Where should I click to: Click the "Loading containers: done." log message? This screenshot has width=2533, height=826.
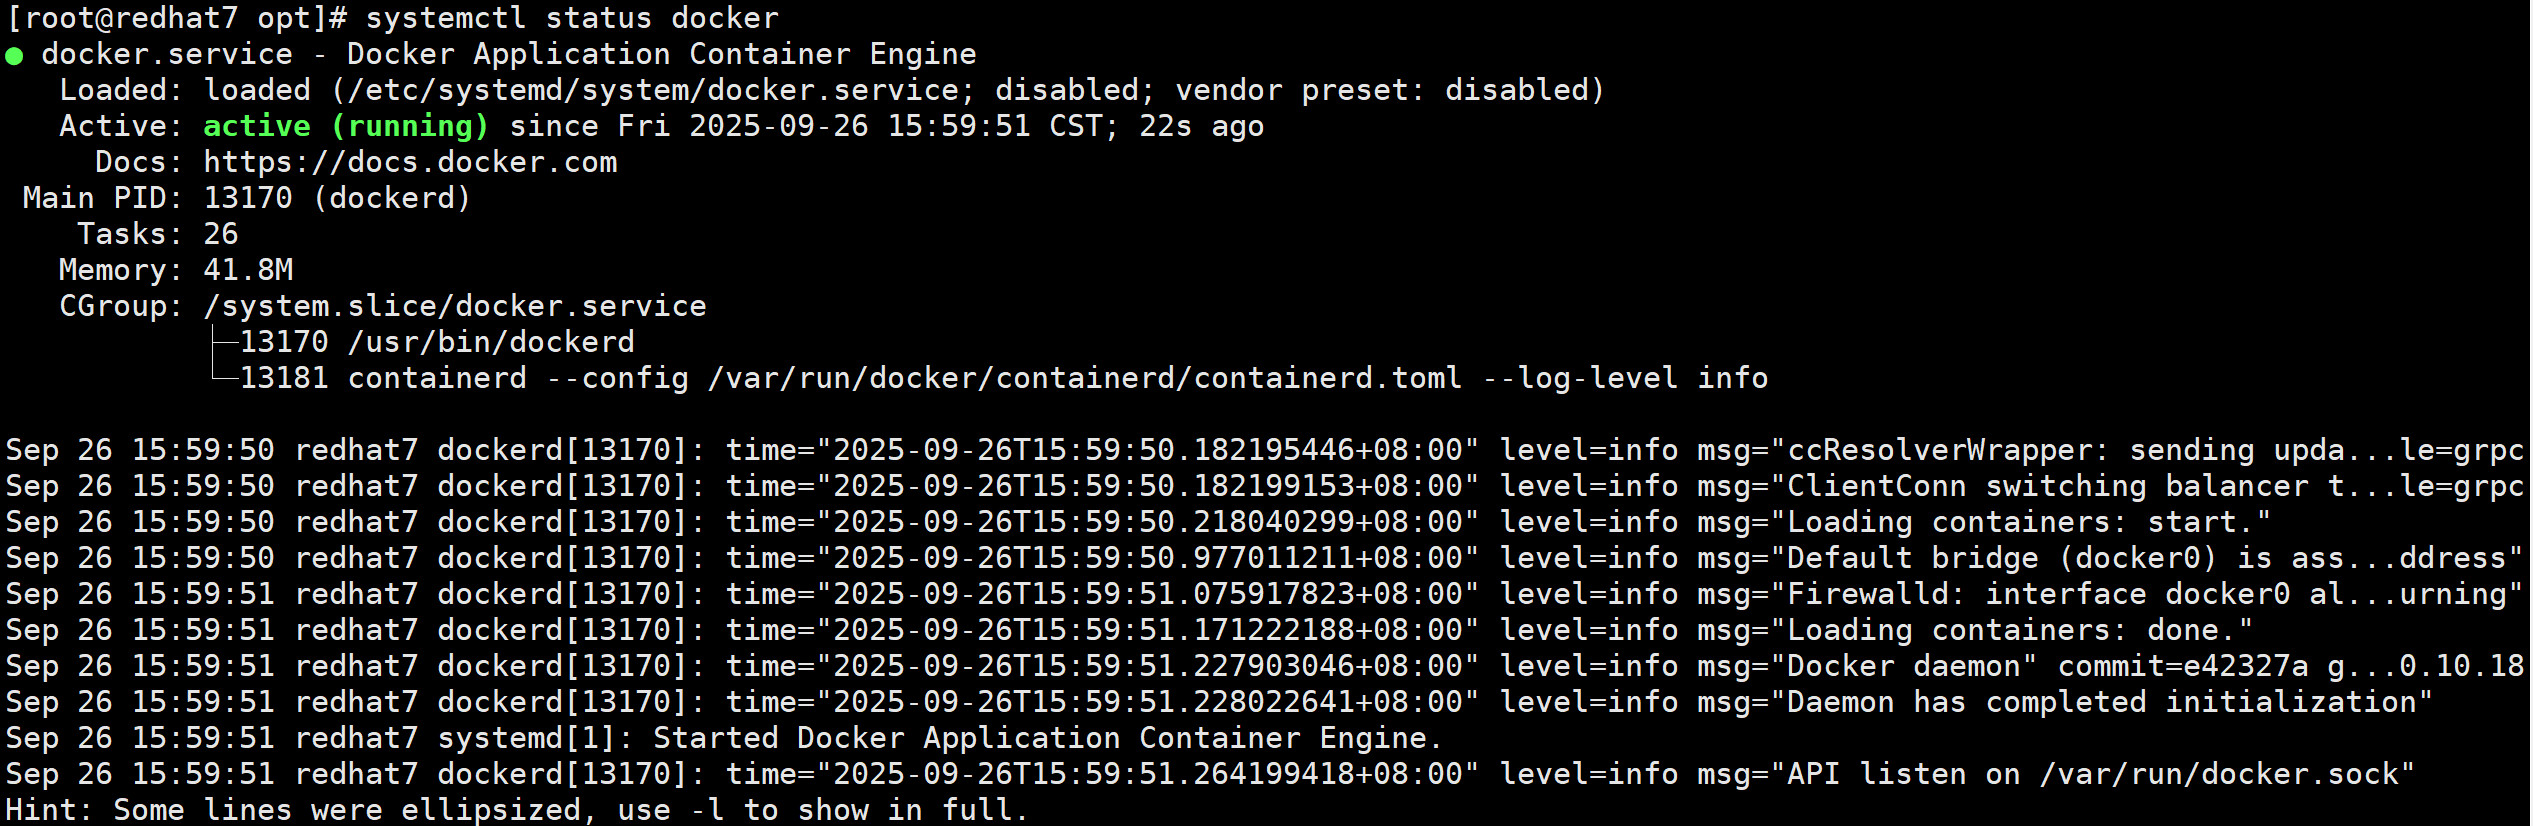(x=2018, y=630)
